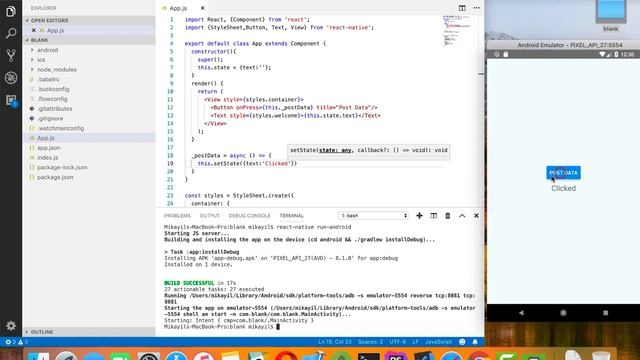Change indentation via Spaces: 2
Screen dimensions: 640x360
point(371,342)
